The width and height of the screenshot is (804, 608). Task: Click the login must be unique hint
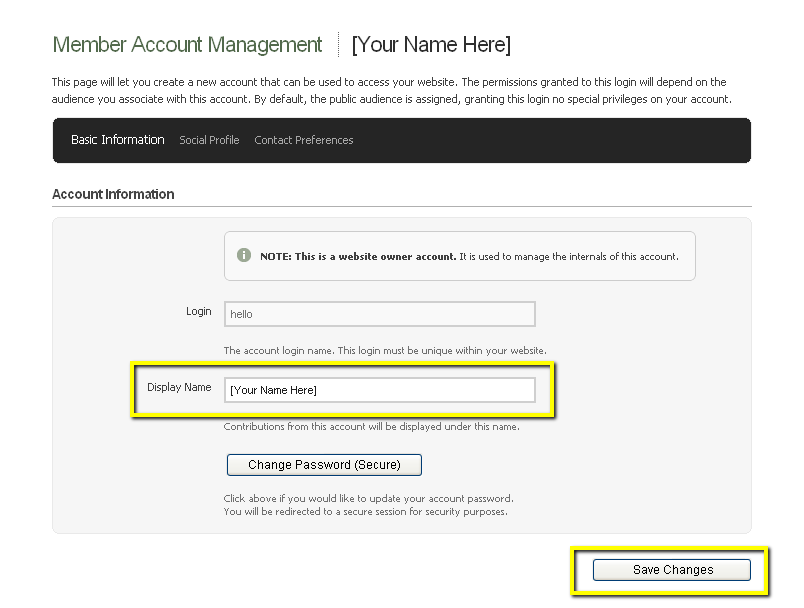click(385, 350)
